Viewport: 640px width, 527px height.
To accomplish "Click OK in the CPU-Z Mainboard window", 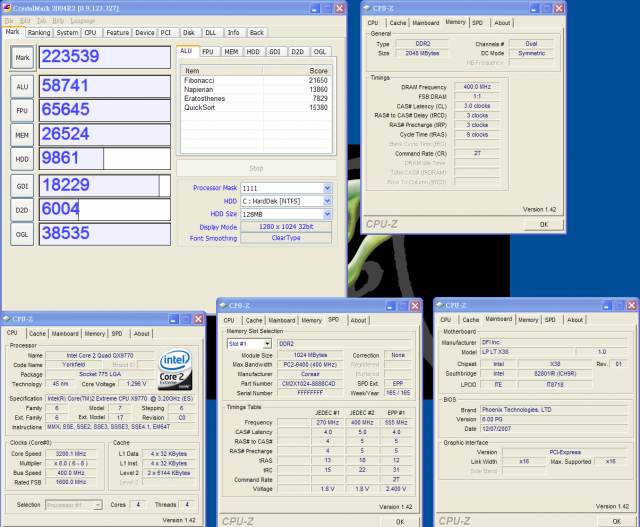I will [616, 521].
